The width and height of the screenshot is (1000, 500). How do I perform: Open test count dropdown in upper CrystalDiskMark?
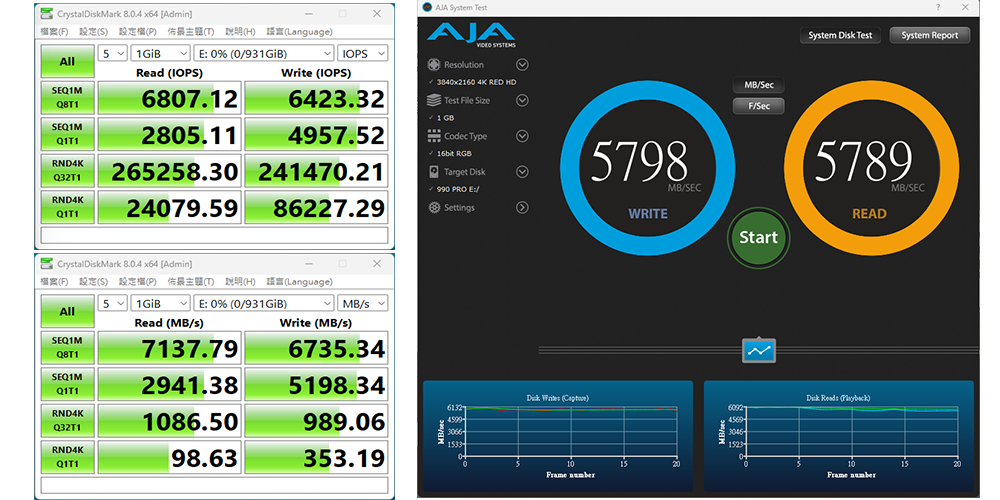coord(113,54)
